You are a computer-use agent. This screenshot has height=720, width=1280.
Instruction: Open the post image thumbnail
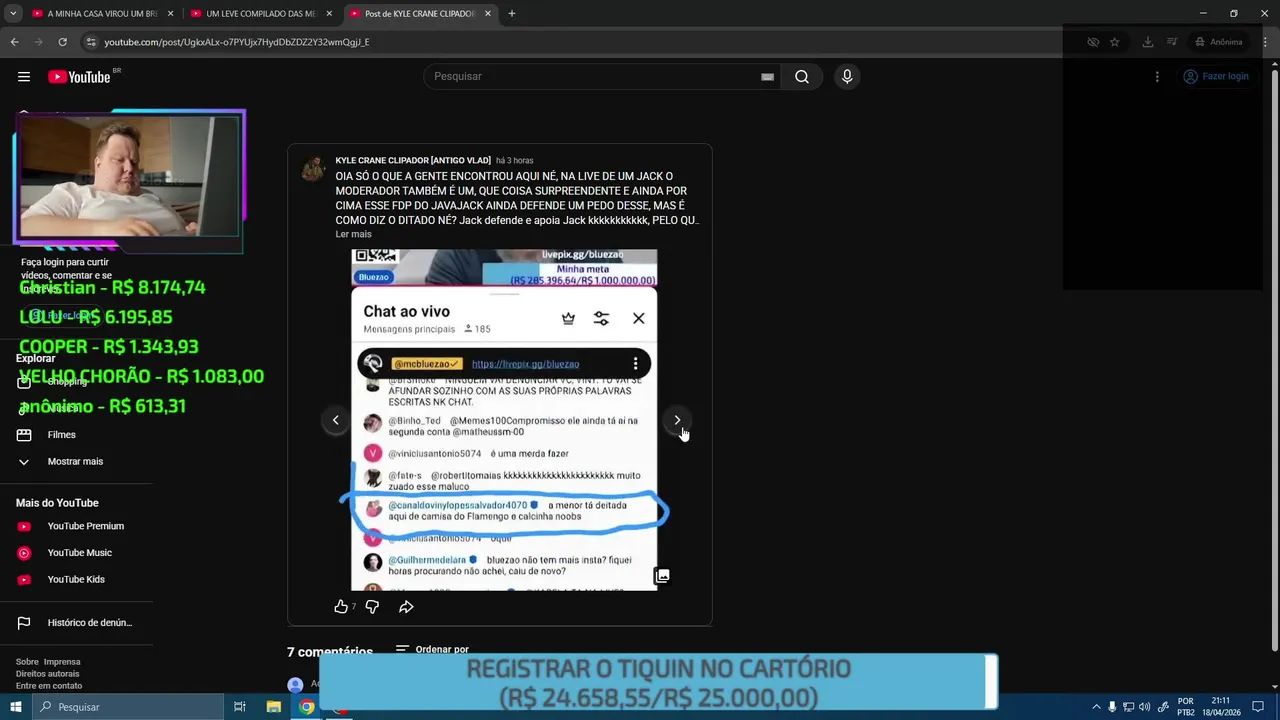pyautogui.click(x=504, y=420)
